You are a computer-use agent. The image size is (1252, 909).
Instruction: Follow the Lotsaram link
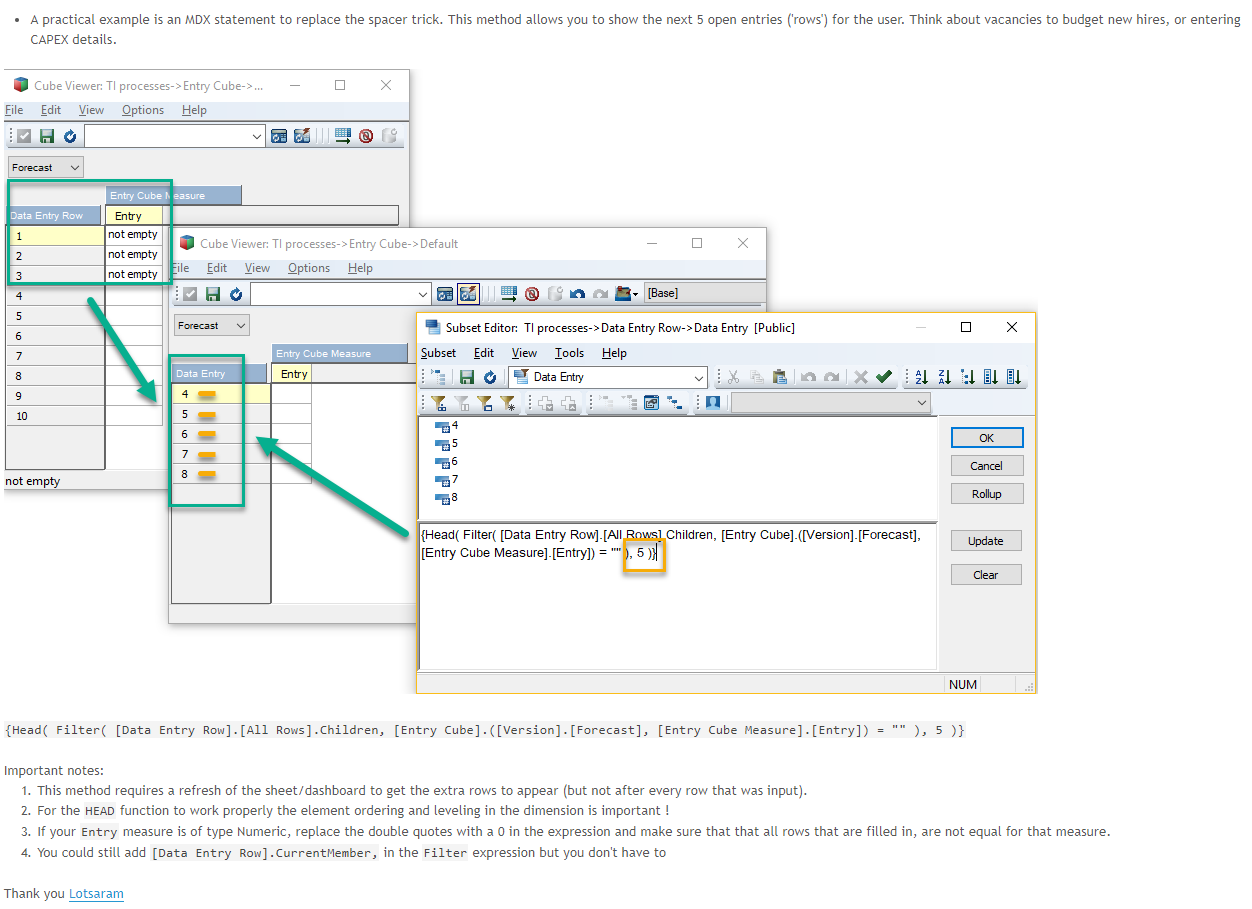pyautogui.click(x=96, y=893)
